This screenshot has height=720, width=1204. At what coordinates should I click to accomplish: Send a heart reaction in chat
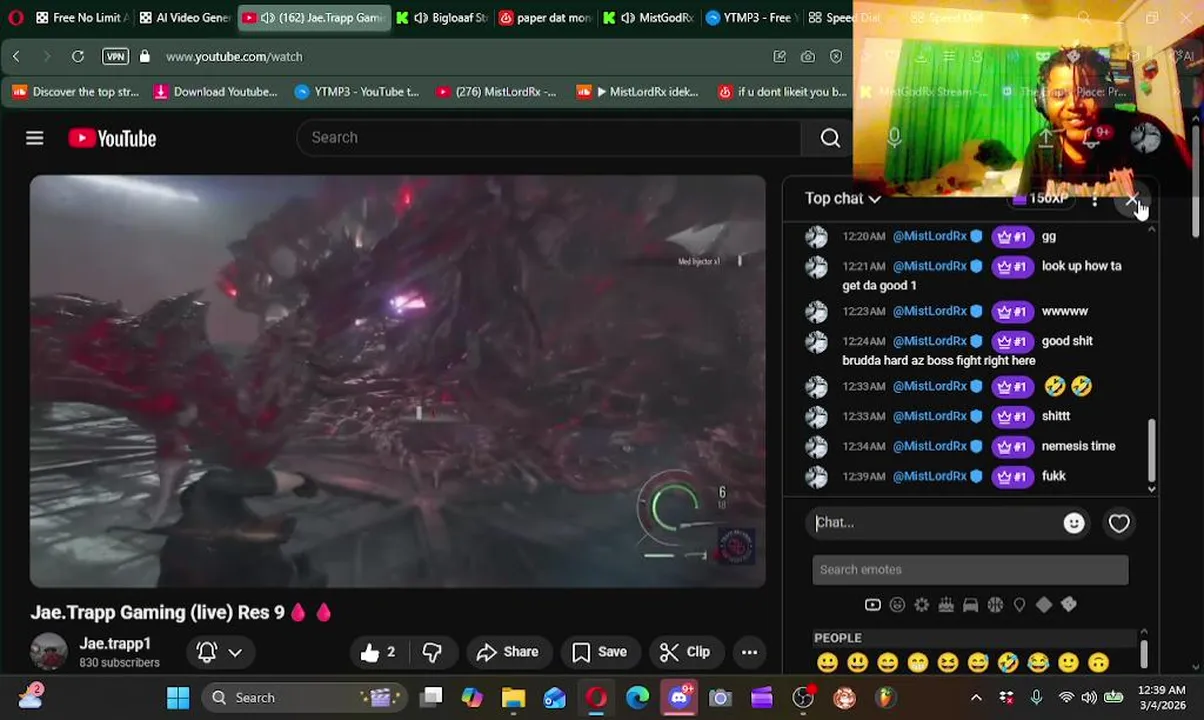pos(1119,523)
